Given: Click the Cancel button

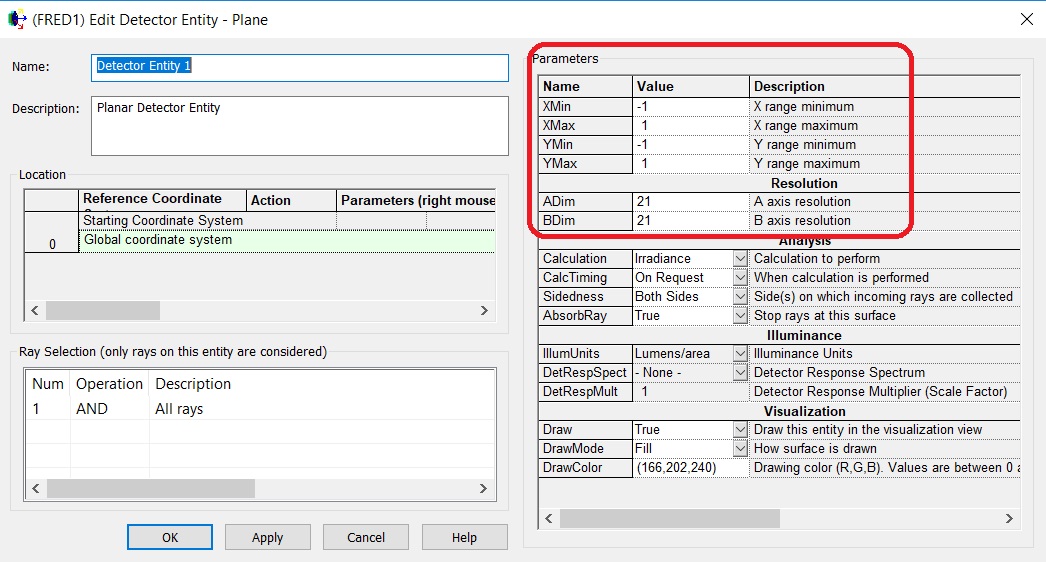Looking at the screenshot, I should pyautogui.click(x=366, y=537).
